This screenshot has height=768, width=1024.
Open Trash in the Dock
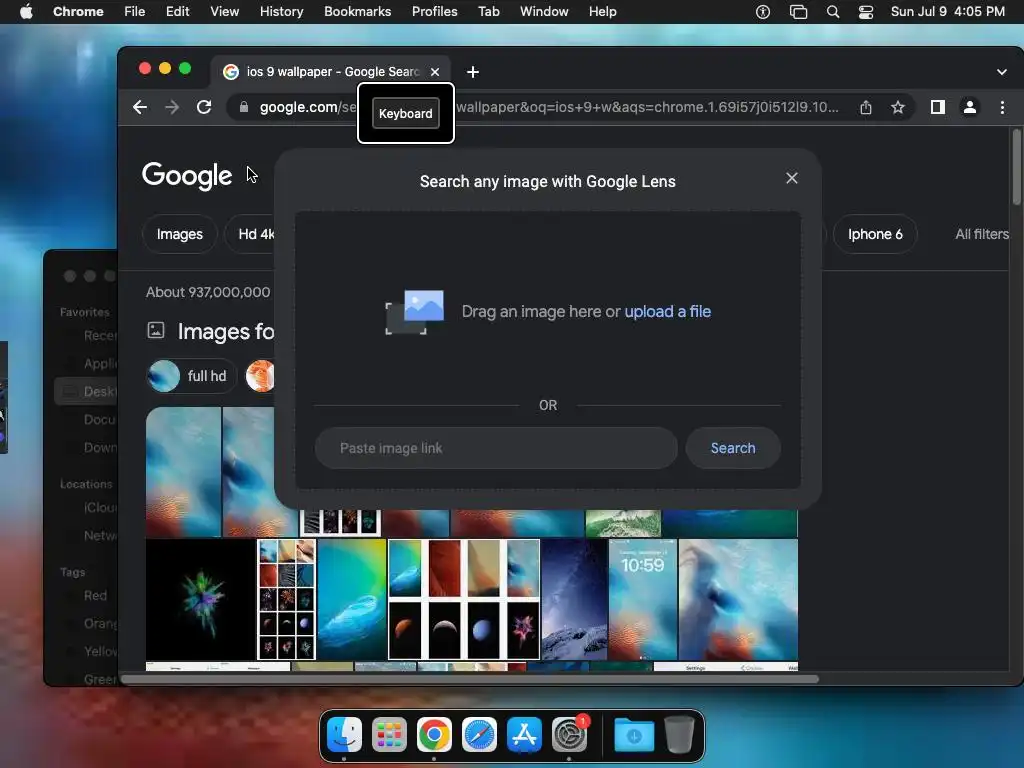coord(679,735)
